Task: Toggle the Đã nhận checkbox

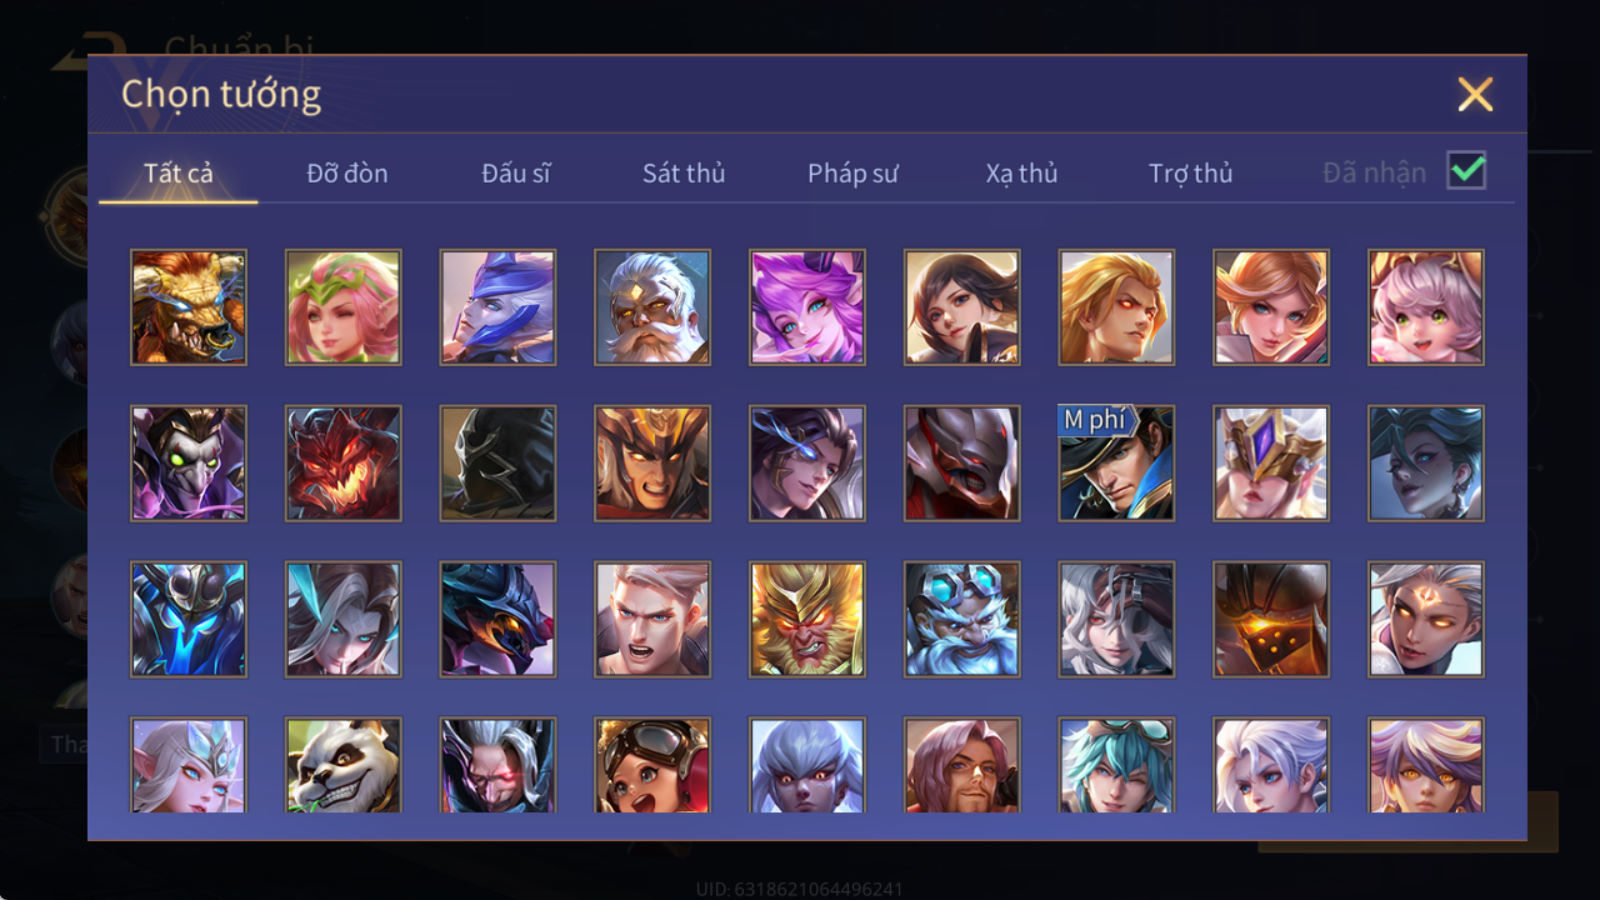Action: (x=1467, y=171)
